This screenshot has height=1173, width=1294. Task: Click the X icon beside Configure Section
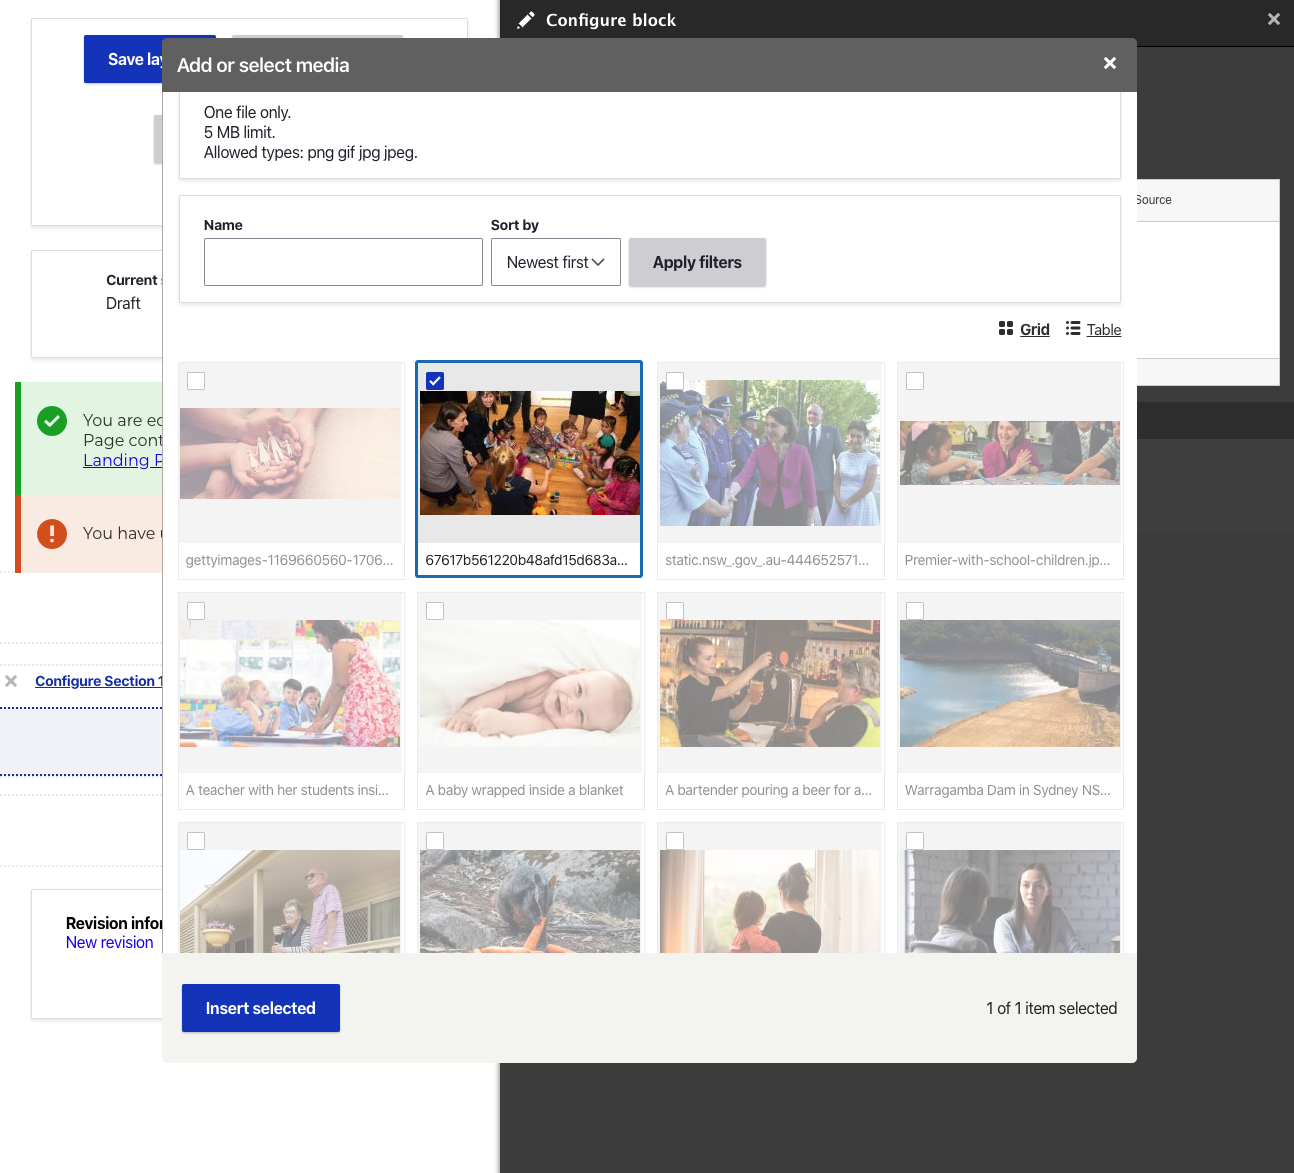11,681
